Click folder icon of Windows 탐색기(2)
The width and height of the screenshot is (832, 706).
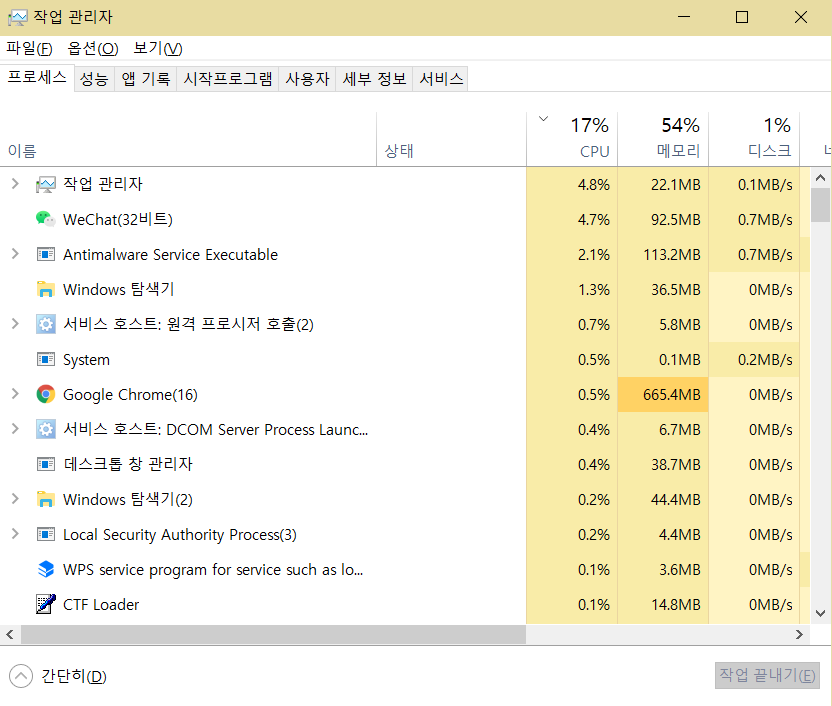pos(46,499)
